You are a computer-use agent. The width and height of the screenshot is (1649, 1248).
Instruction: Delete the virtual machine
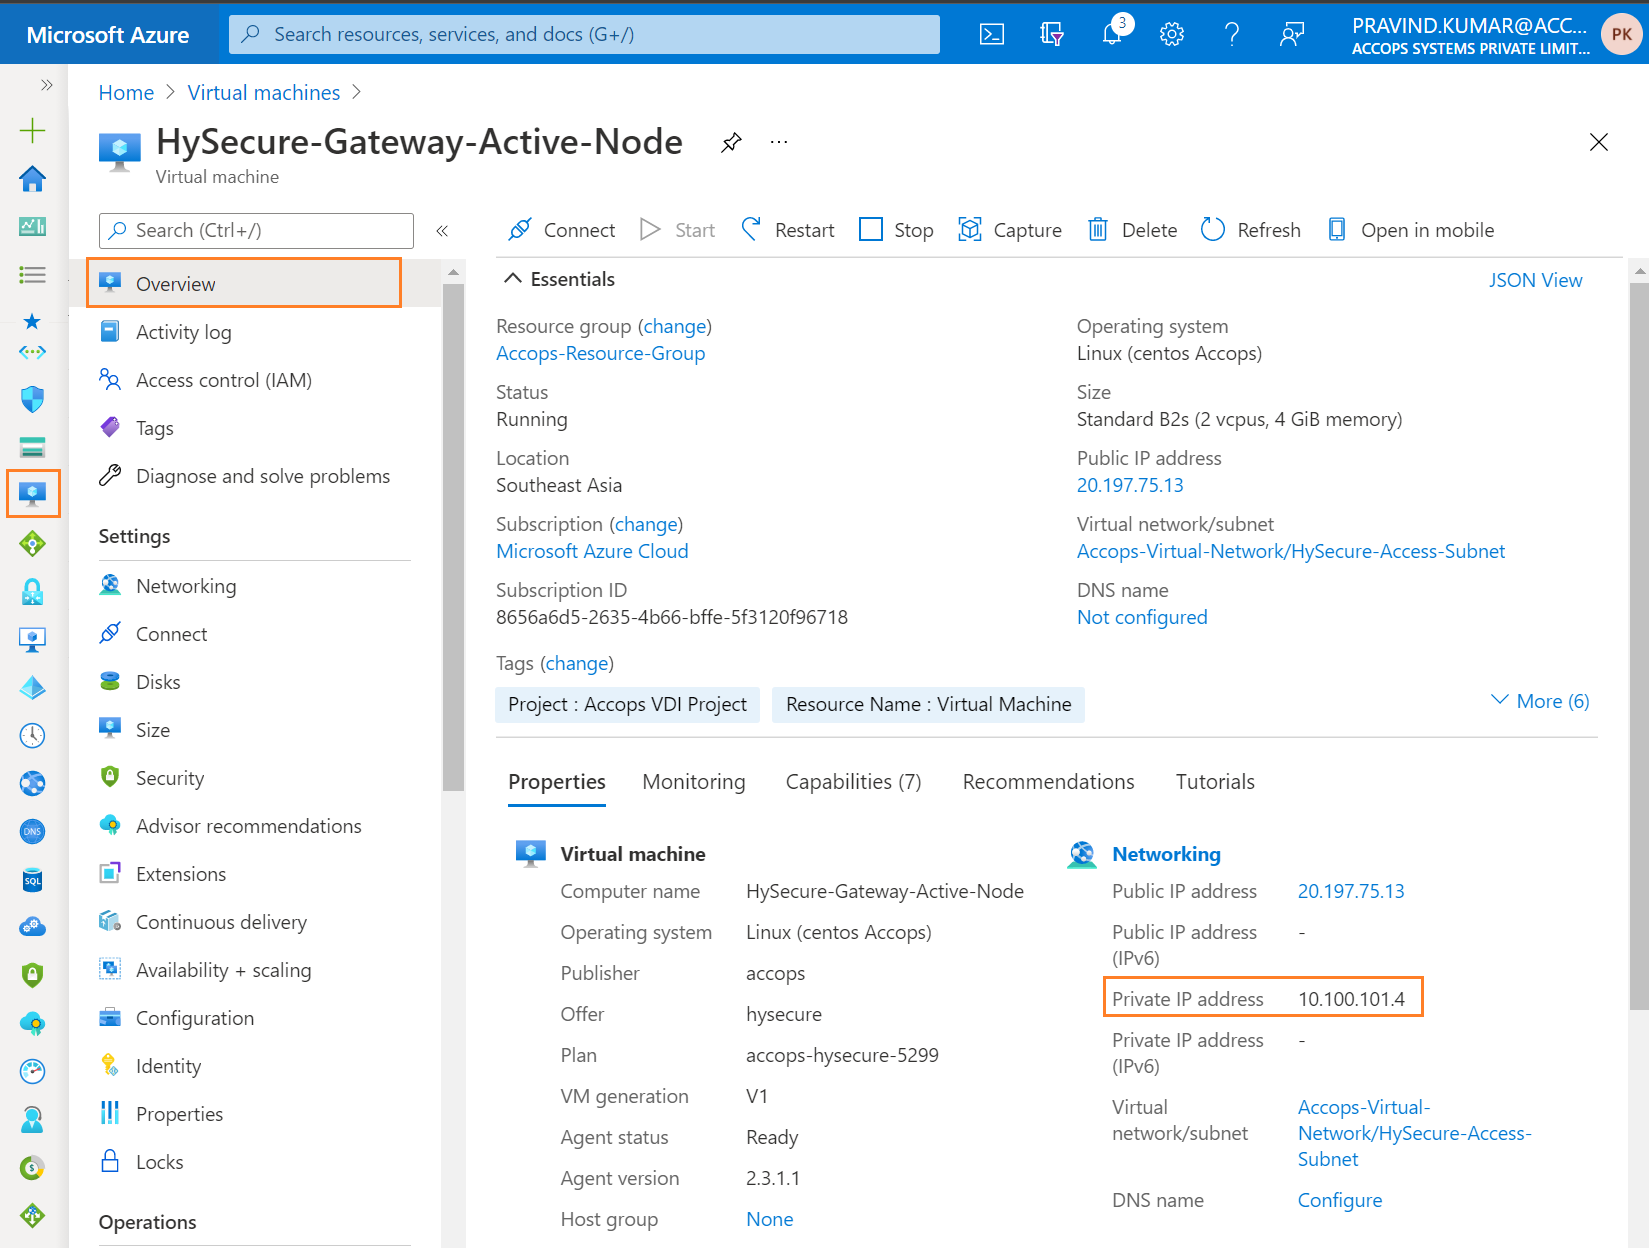click(1132, 230)
